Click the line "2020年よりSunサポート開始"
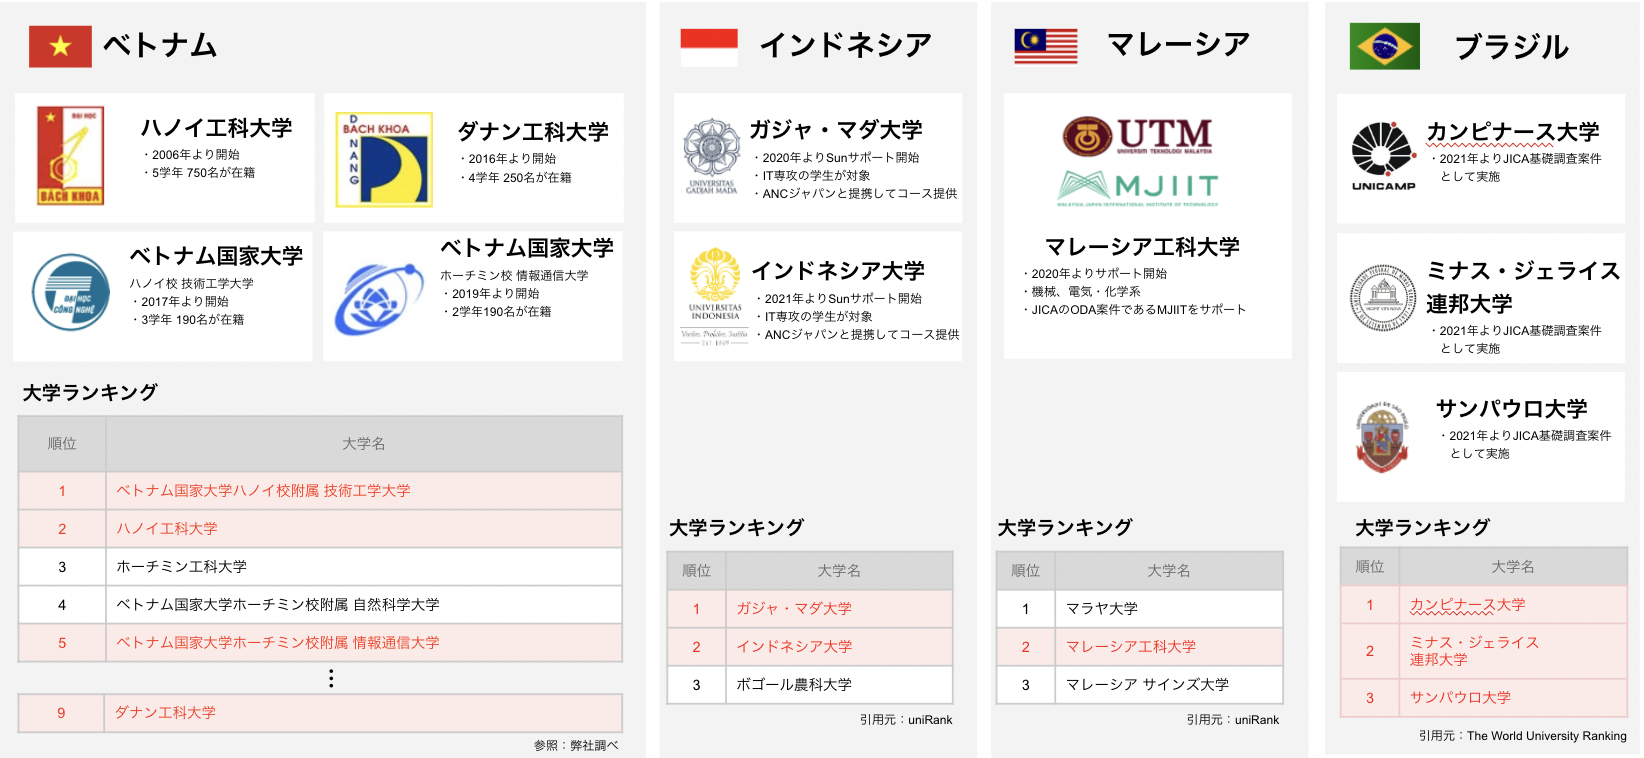 pyautogui.click(x=836, y=158)
